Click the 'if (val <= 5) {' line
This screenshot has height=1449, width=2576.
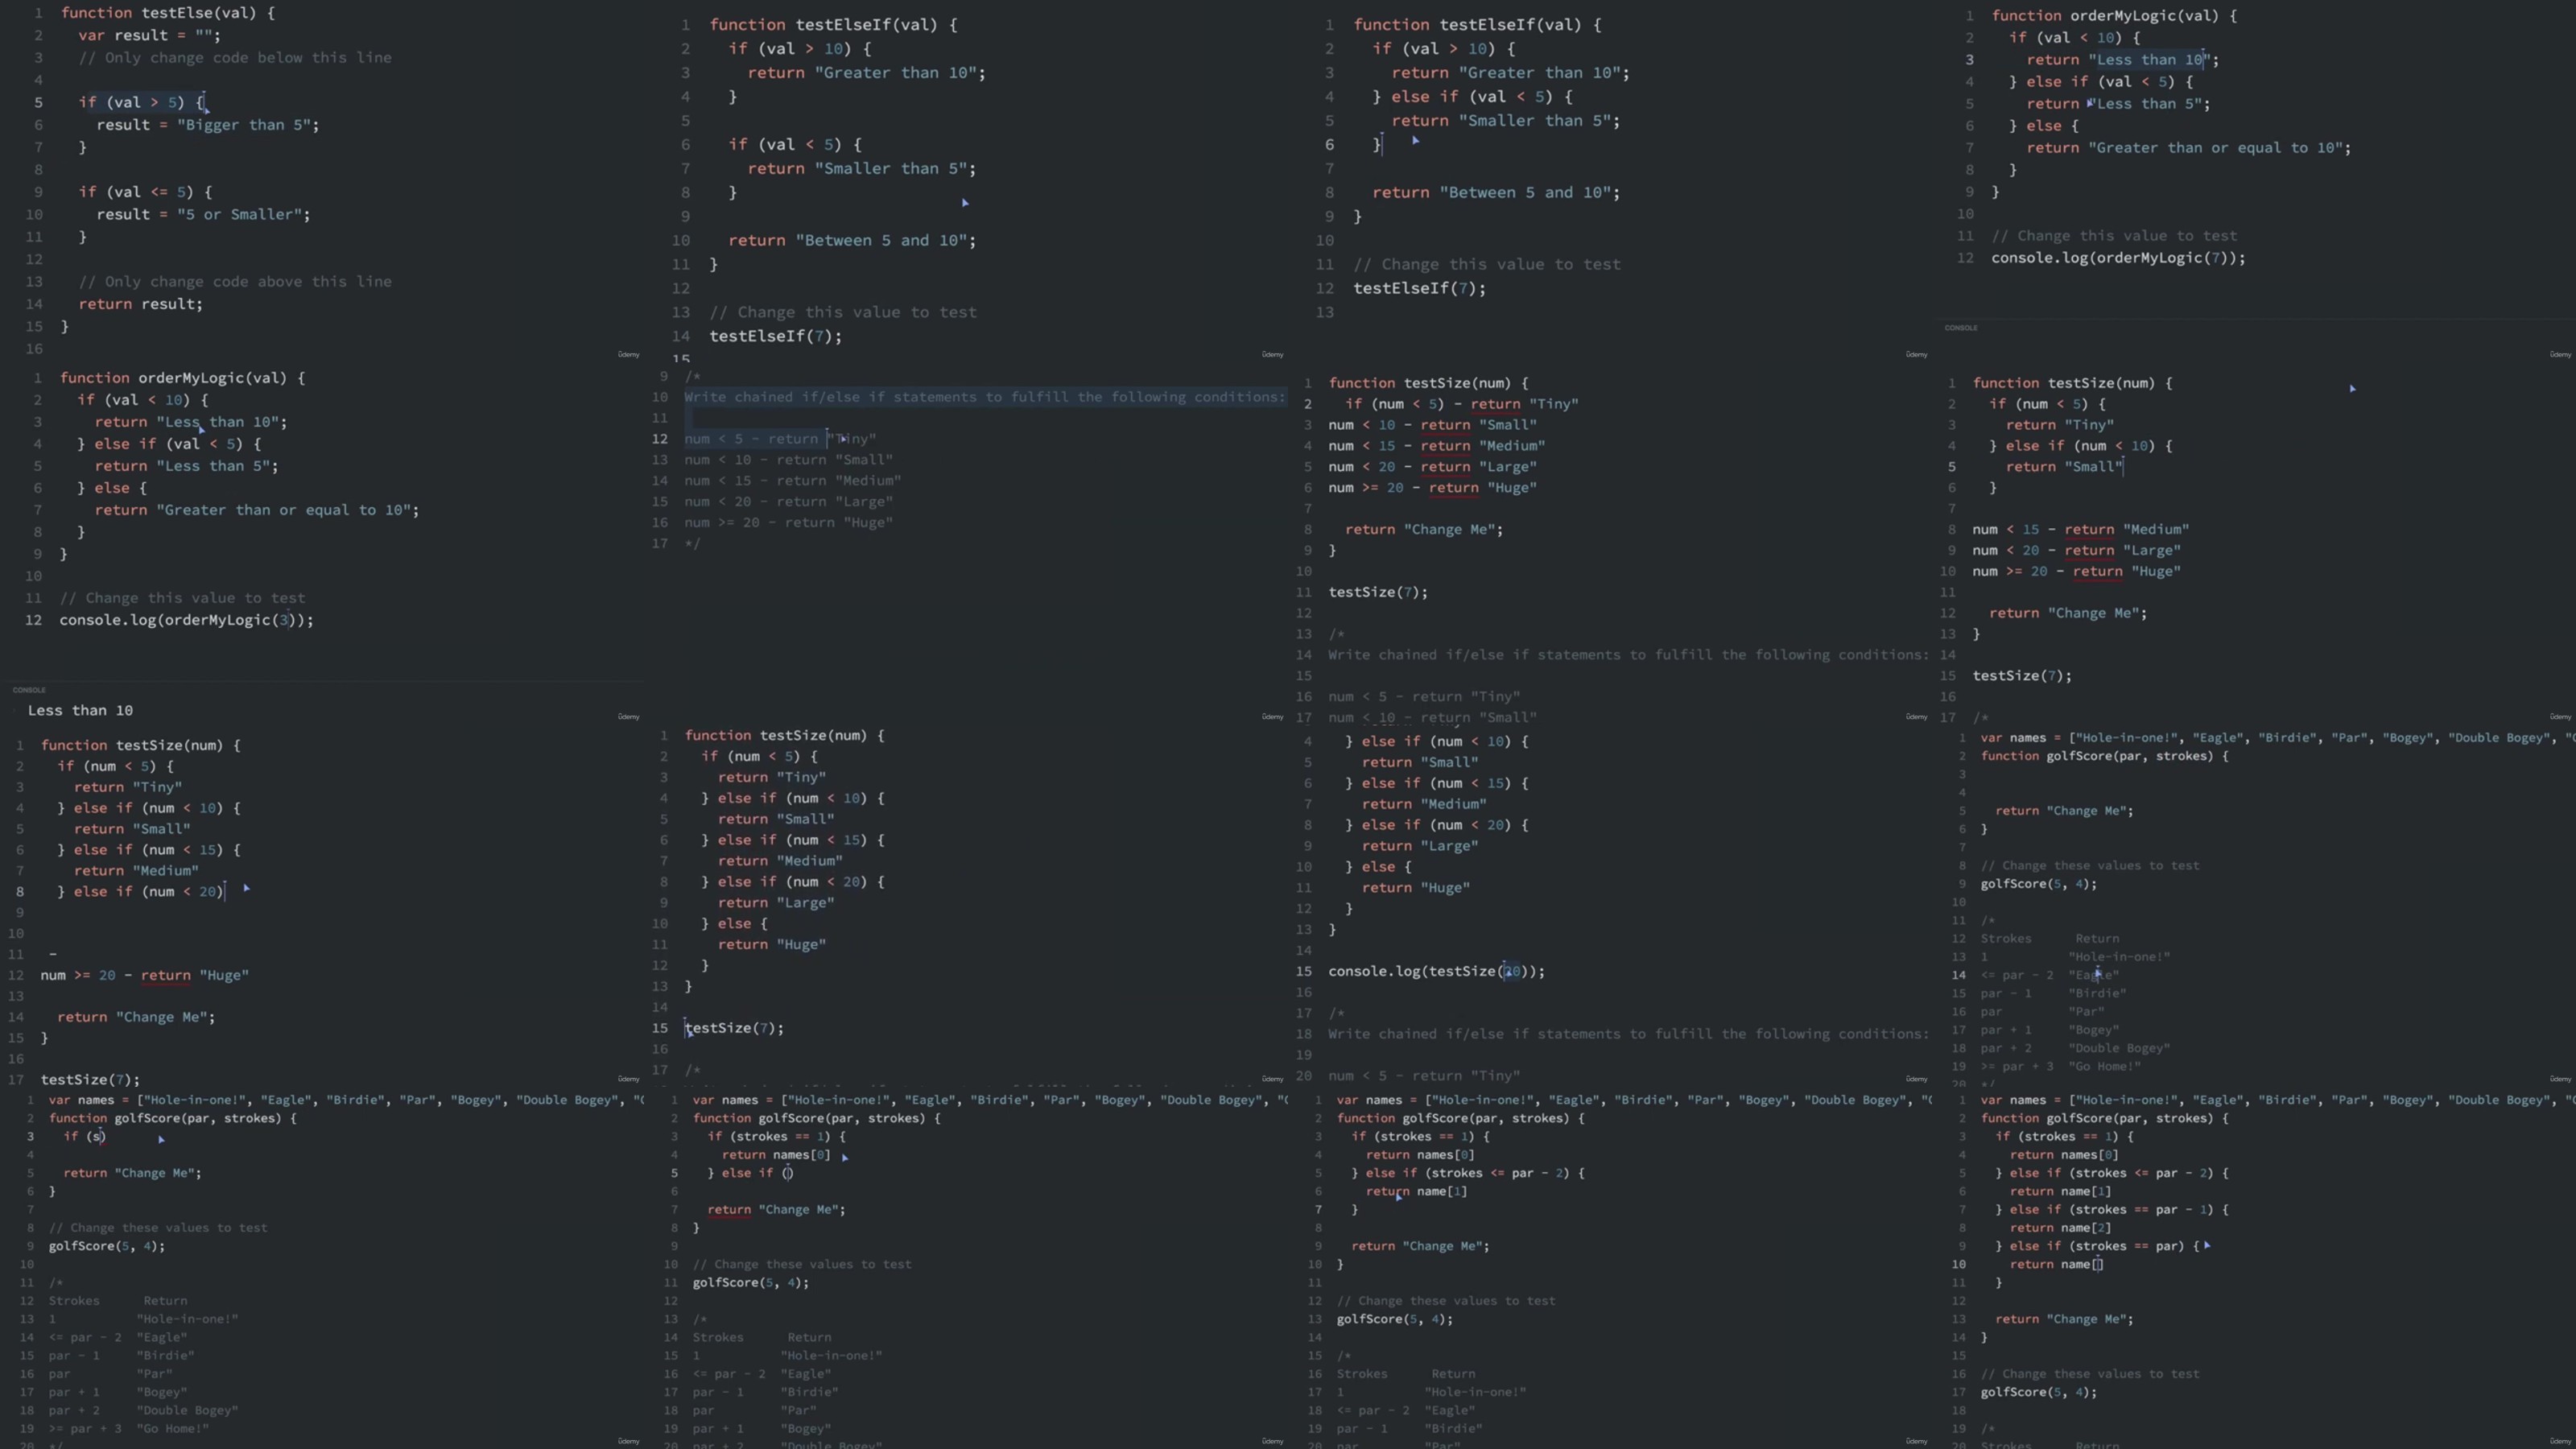[x=145, y=192]
